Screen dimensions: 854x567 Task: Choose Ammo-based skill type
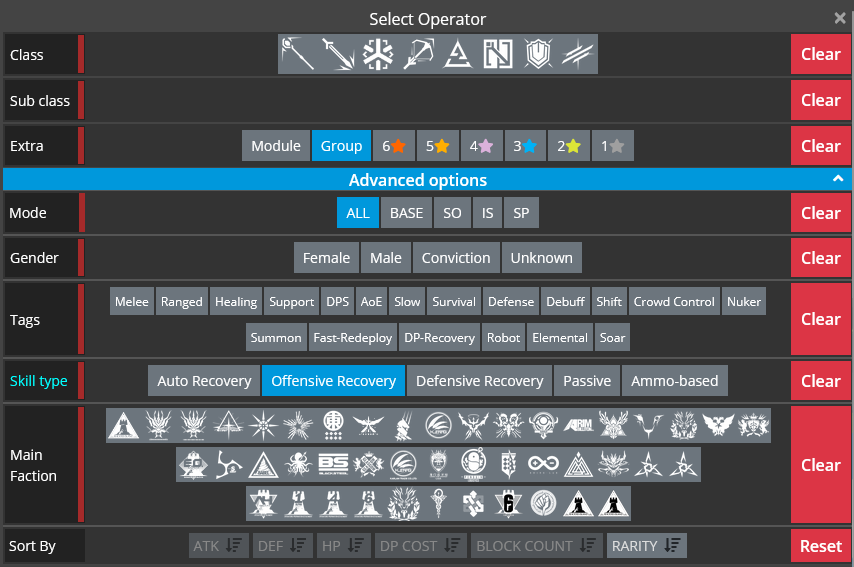click(x=675, y=381)
